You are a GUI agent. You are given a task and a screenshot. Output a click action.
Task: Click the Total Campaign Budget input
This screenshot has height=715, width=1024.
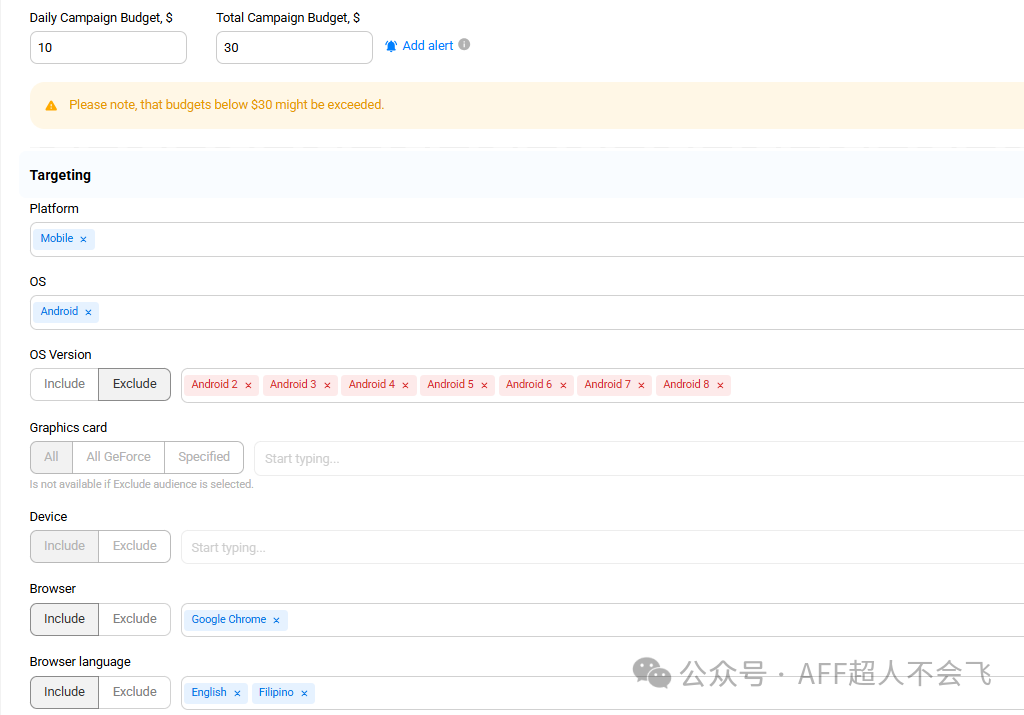click(x=295, y=48)
